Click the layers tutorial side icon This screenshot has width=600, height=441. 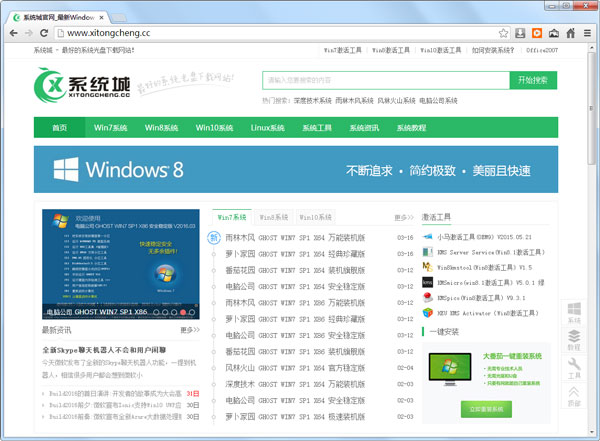574,340
